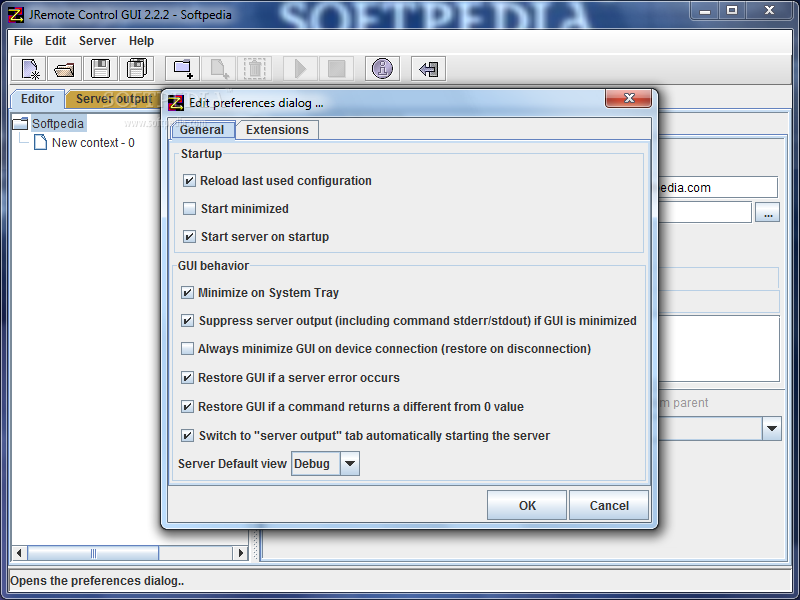
Task: Click the Delete trash toolbar icon
Action: pyautogui.click(x=255, y=68)
